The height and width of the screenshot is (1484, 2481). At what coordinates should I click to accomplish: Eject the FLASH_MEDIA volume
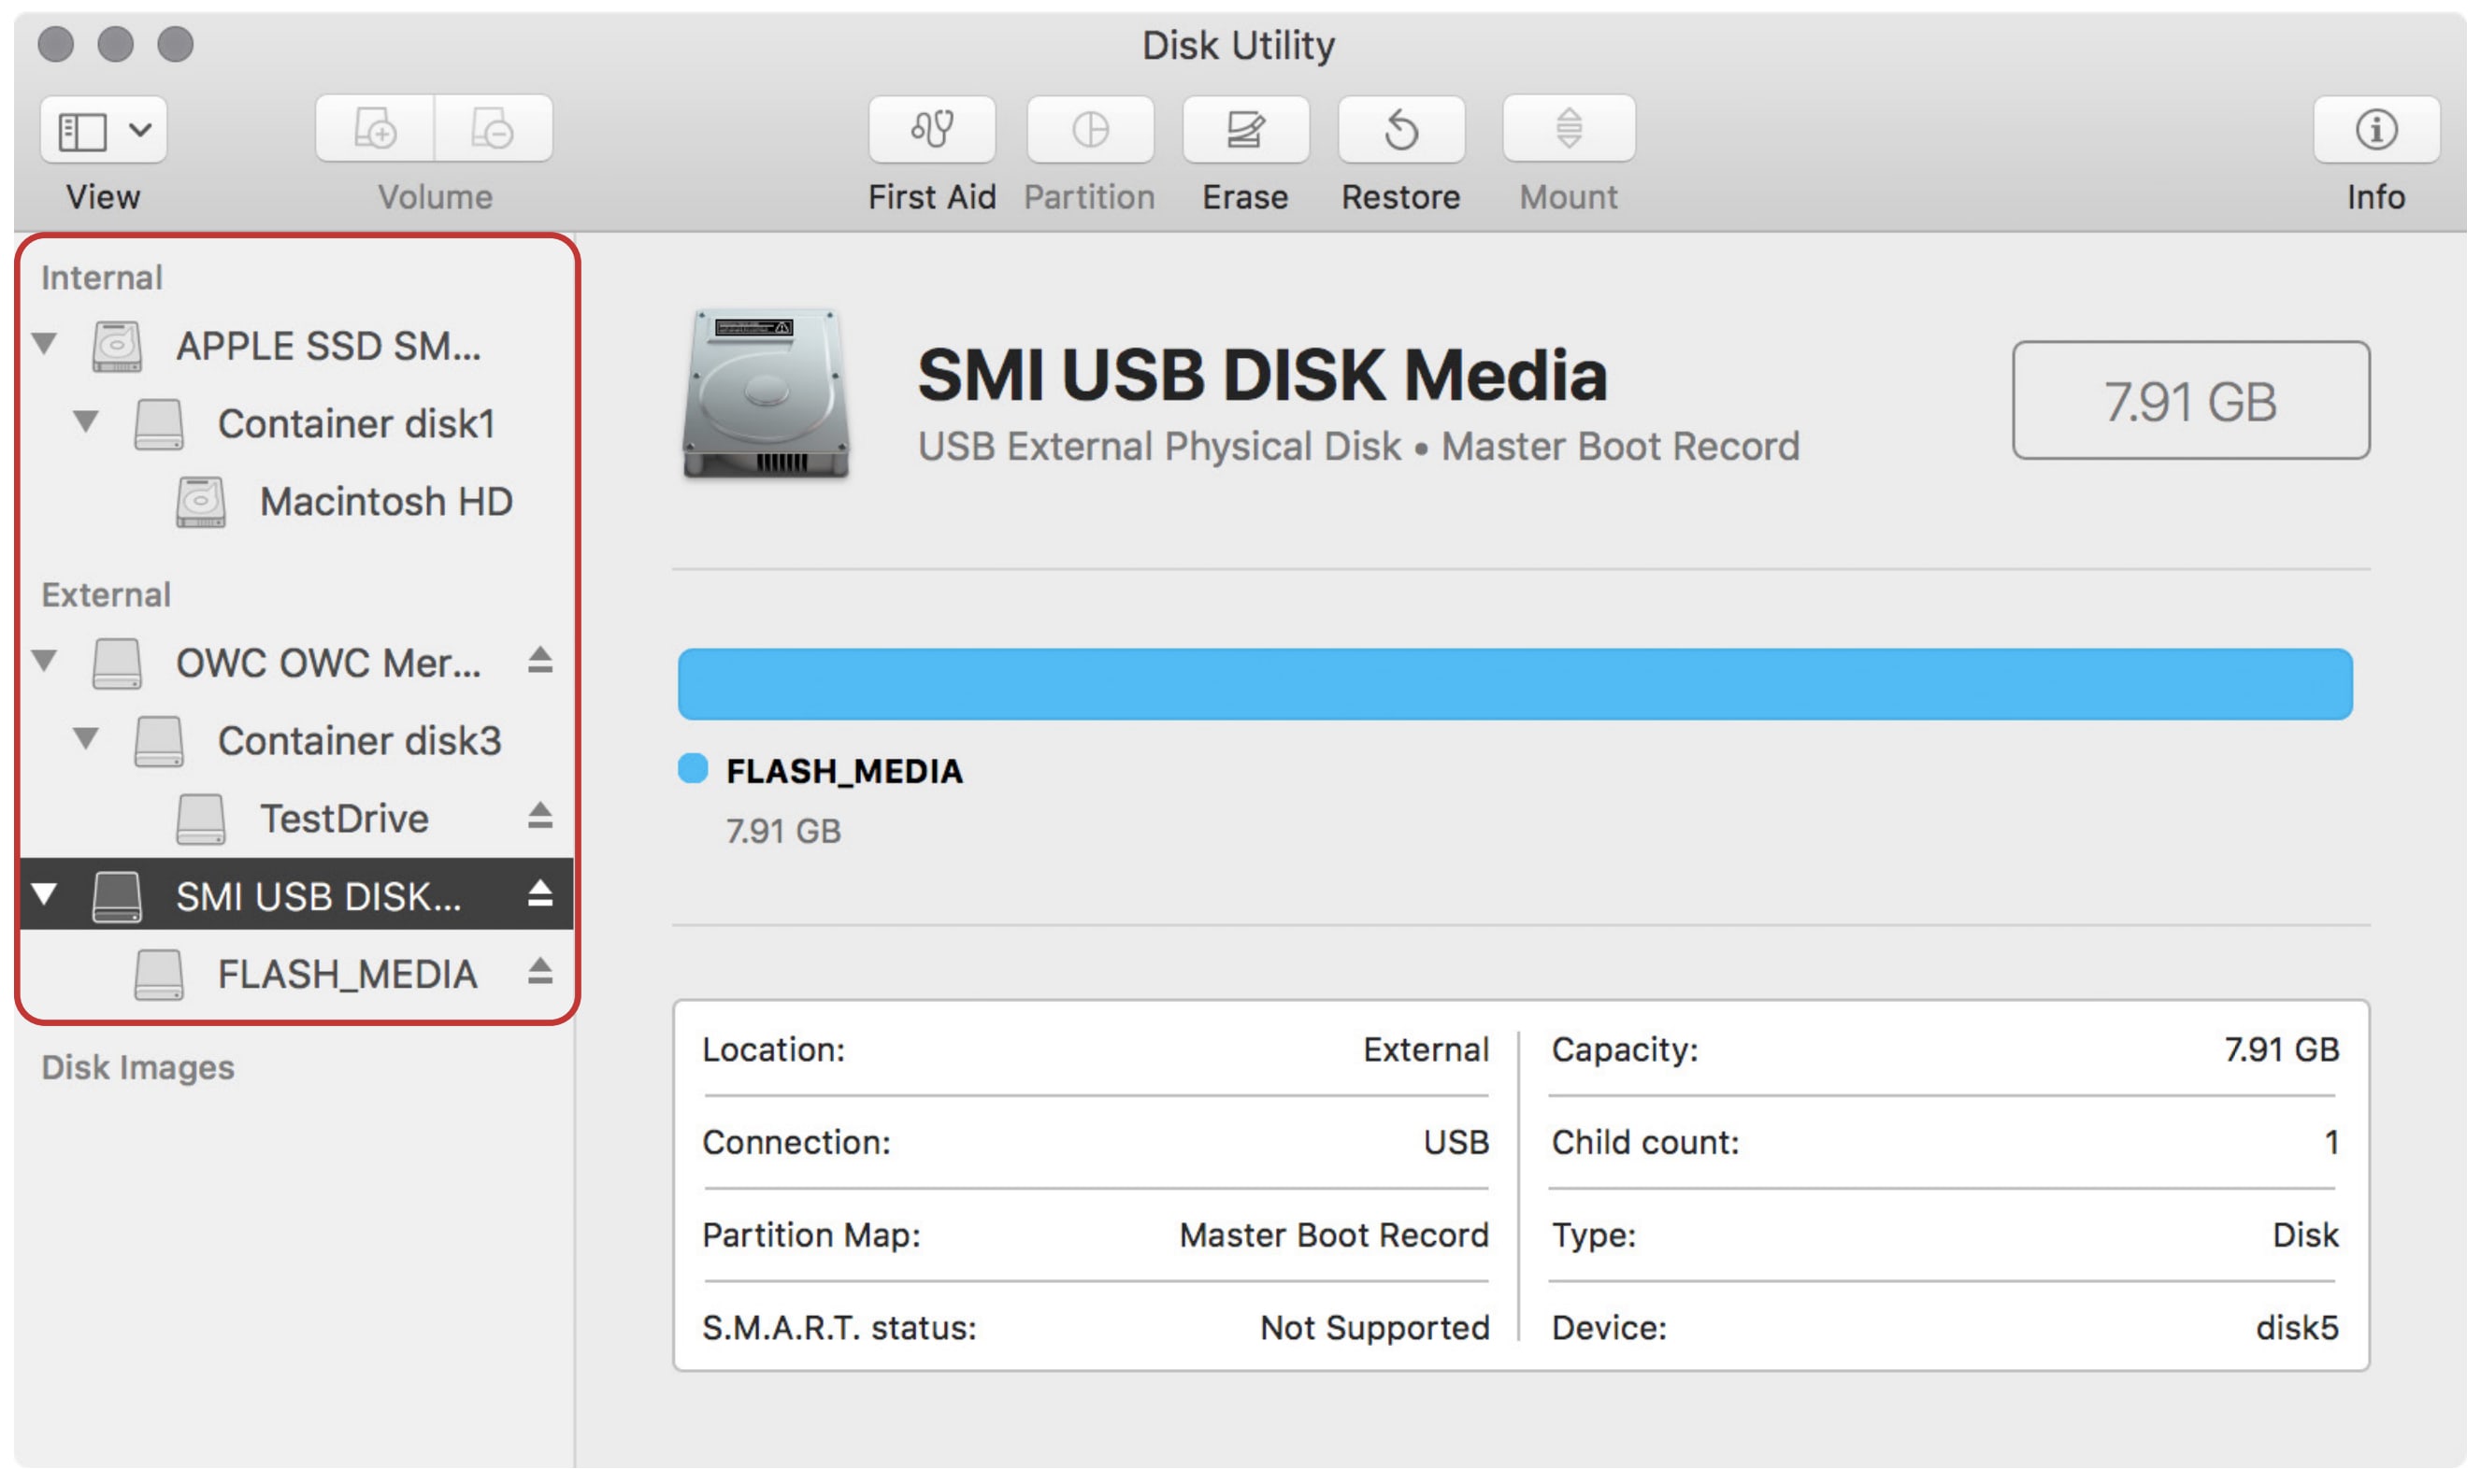pyautogui.click(x=540, y=971)
